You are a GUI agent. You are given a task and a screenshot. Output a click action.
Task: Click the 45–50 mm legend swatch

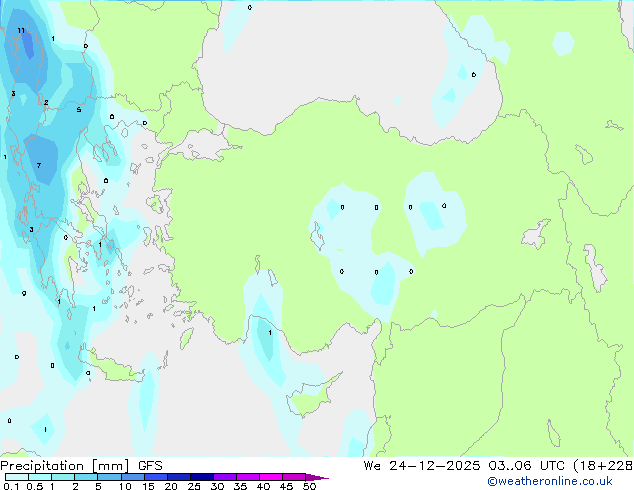294,477
